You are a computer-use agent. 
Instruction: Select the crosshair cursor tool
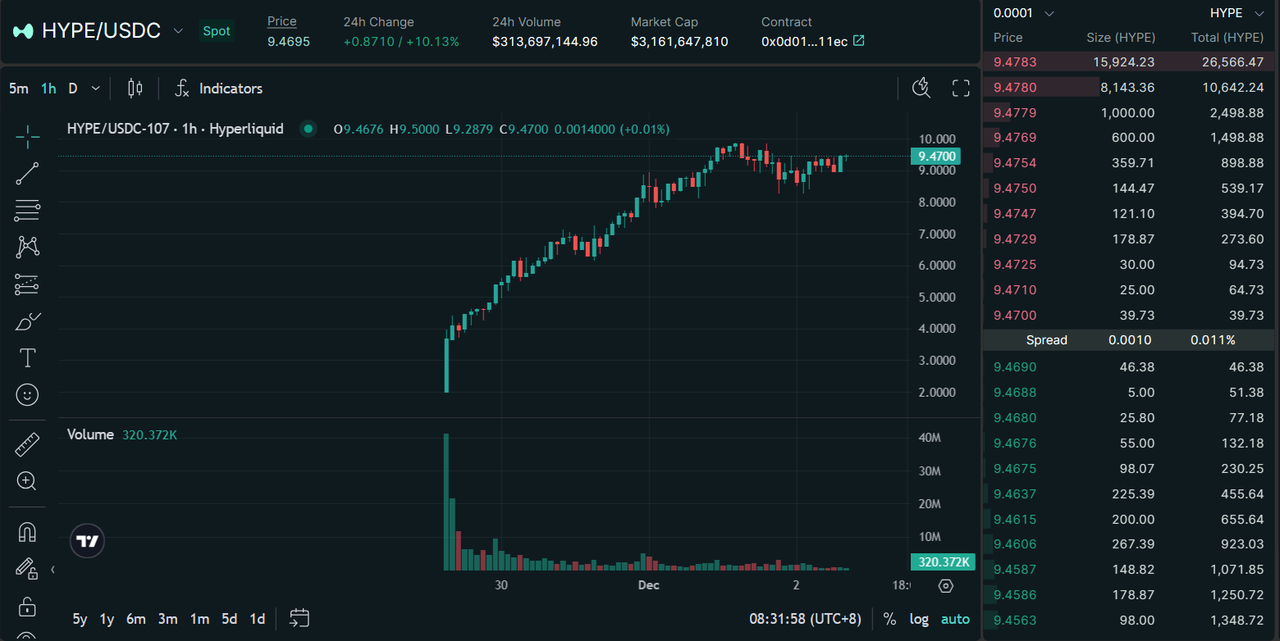tap(28, 136)
